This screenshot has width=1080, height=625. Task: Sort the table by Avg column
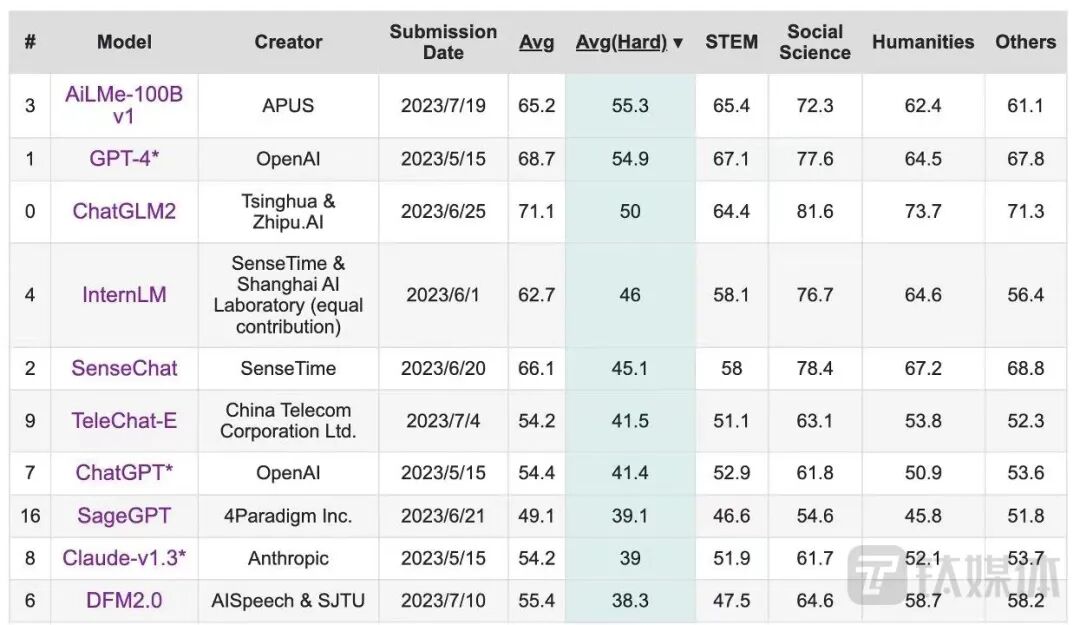[x=536, y=42]
